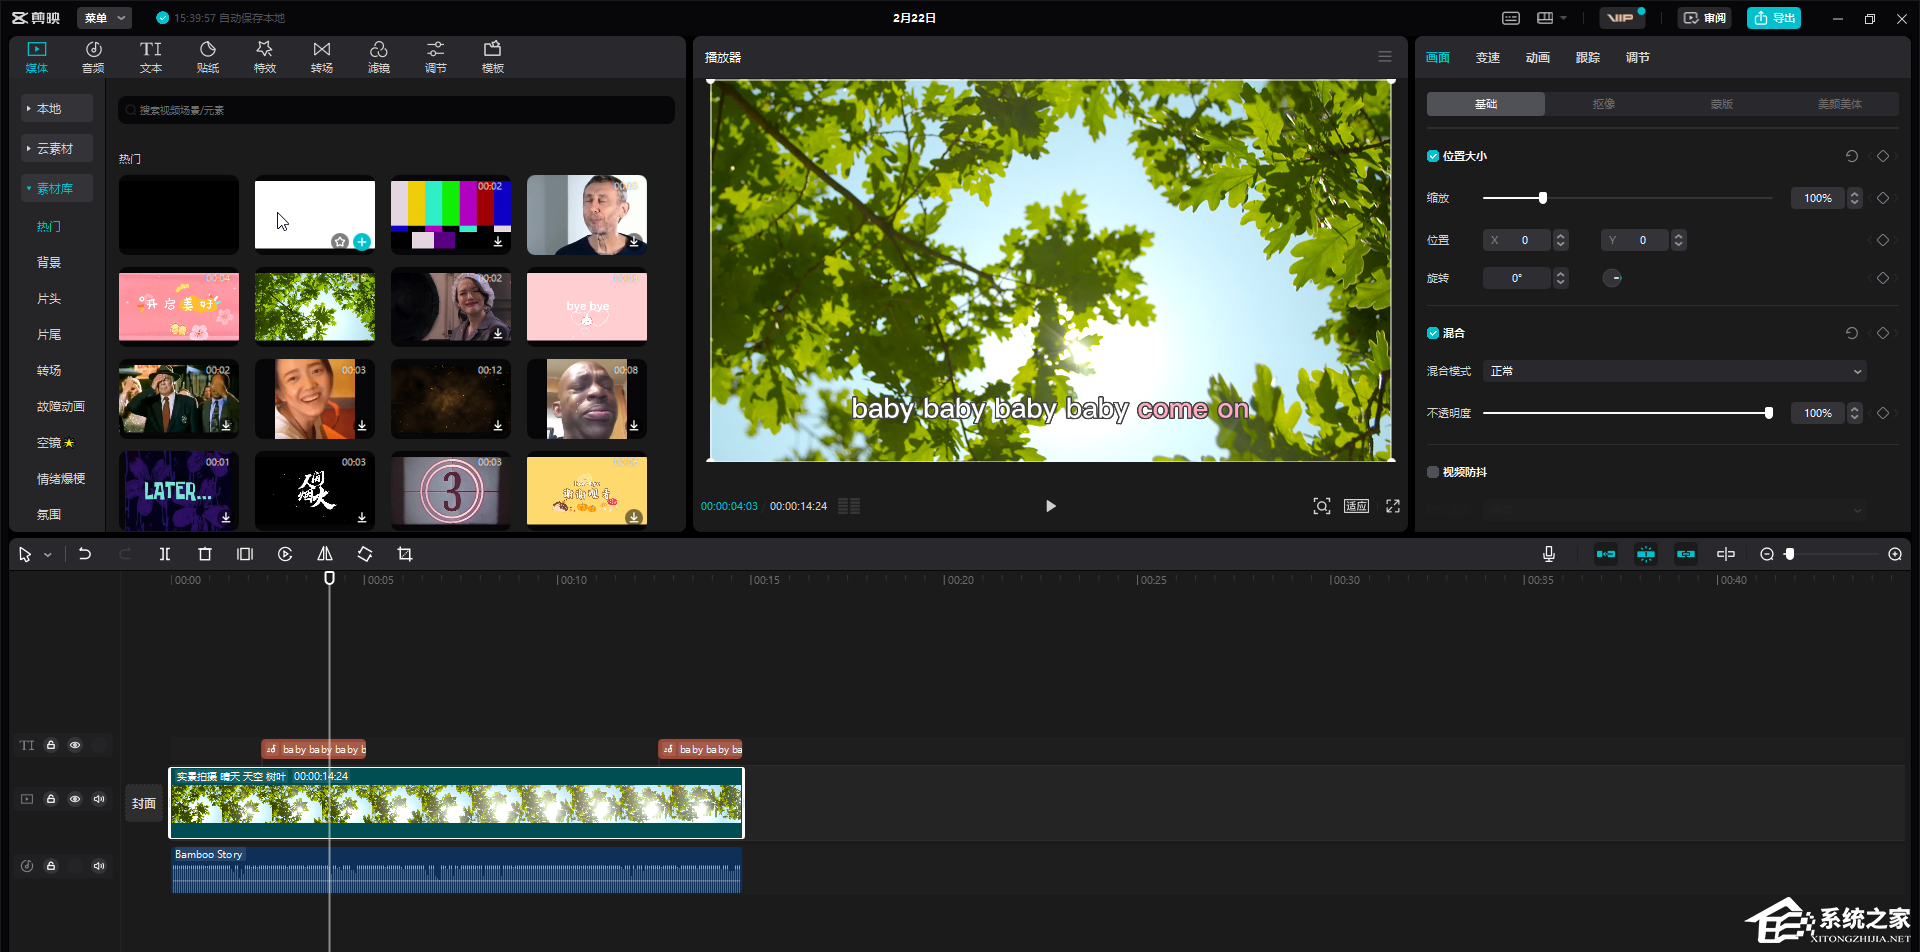Open the 特效 effects panel
This screenshot has width=1920, height=952.
264,56
